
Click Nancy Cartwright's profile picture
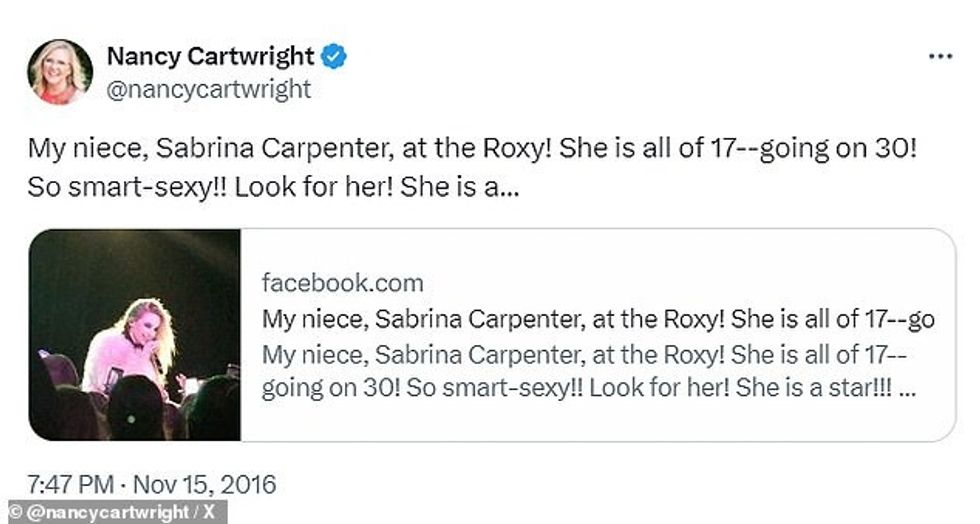pos(60,71)
